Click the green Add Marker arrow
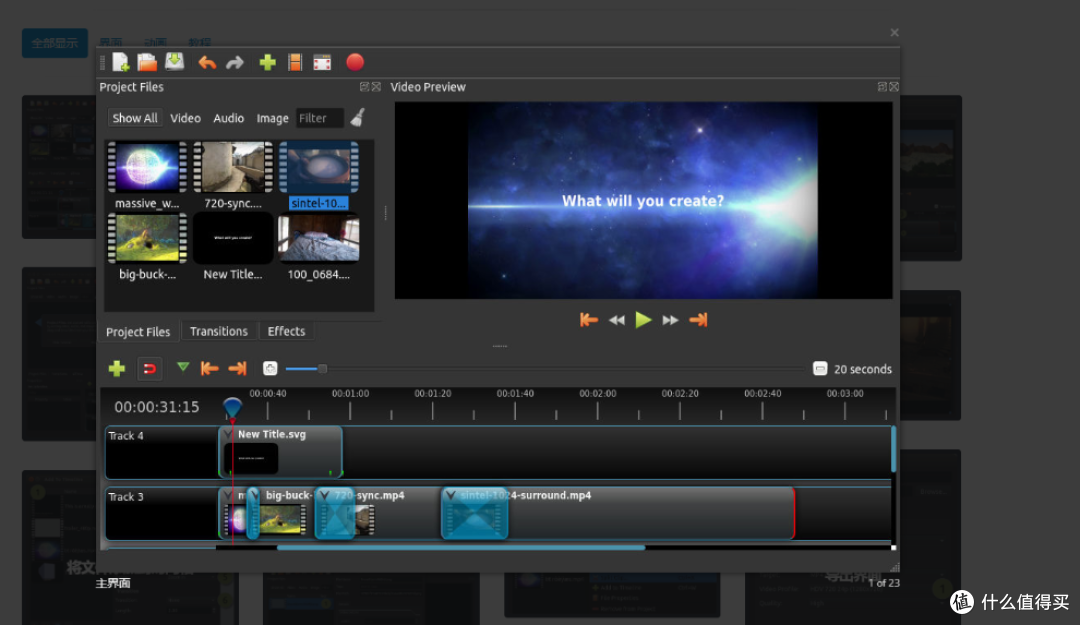 tap(183, 367)
